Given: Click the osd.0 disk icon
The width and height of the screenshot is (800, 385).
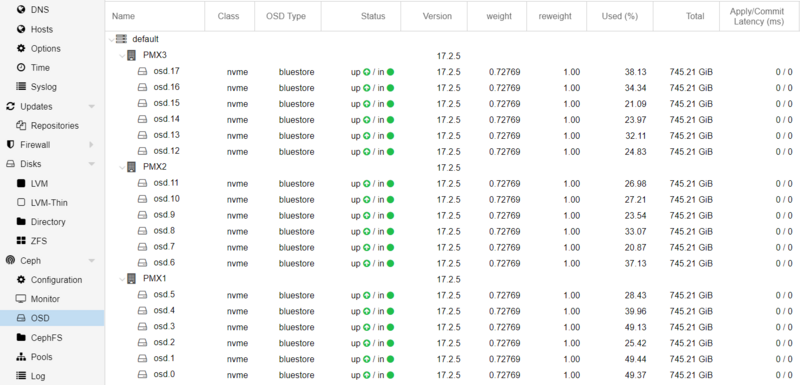Looking at the screenshot, I should pos(142,374).
